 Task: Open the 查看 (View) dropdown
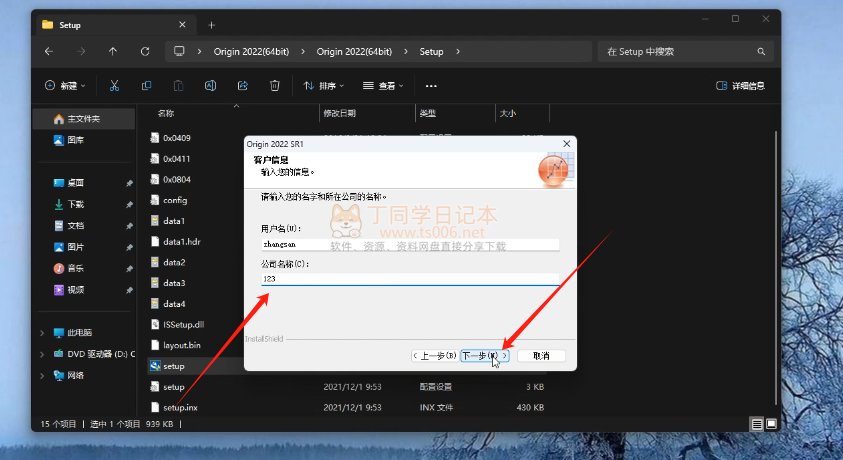tap(383, 86)
